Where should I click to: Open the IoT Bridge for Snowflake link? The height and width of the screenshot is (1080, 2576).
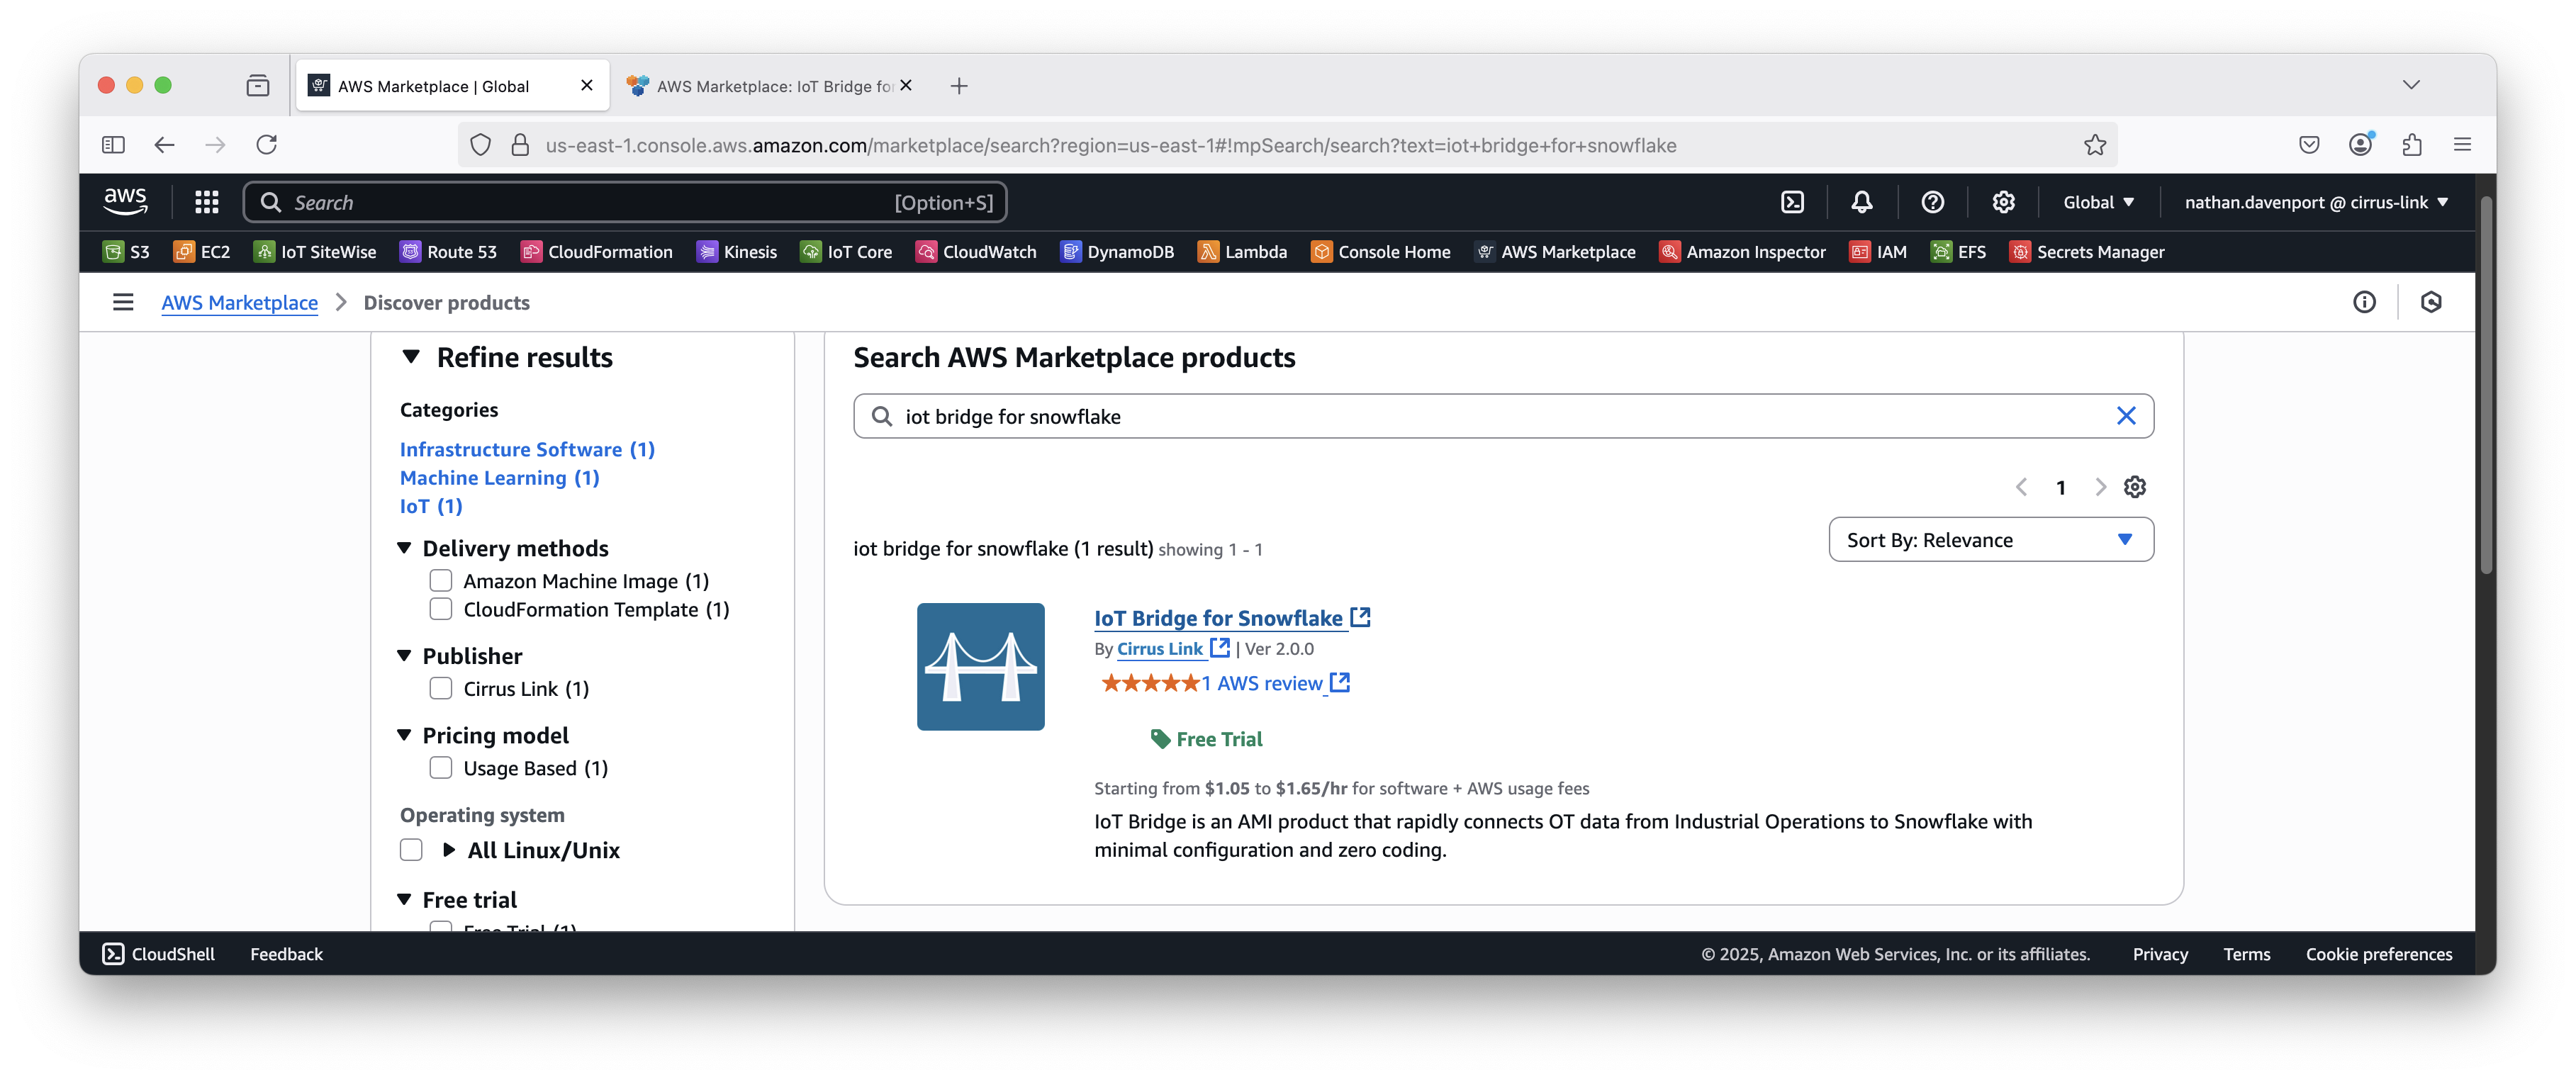click(1218, 618)
